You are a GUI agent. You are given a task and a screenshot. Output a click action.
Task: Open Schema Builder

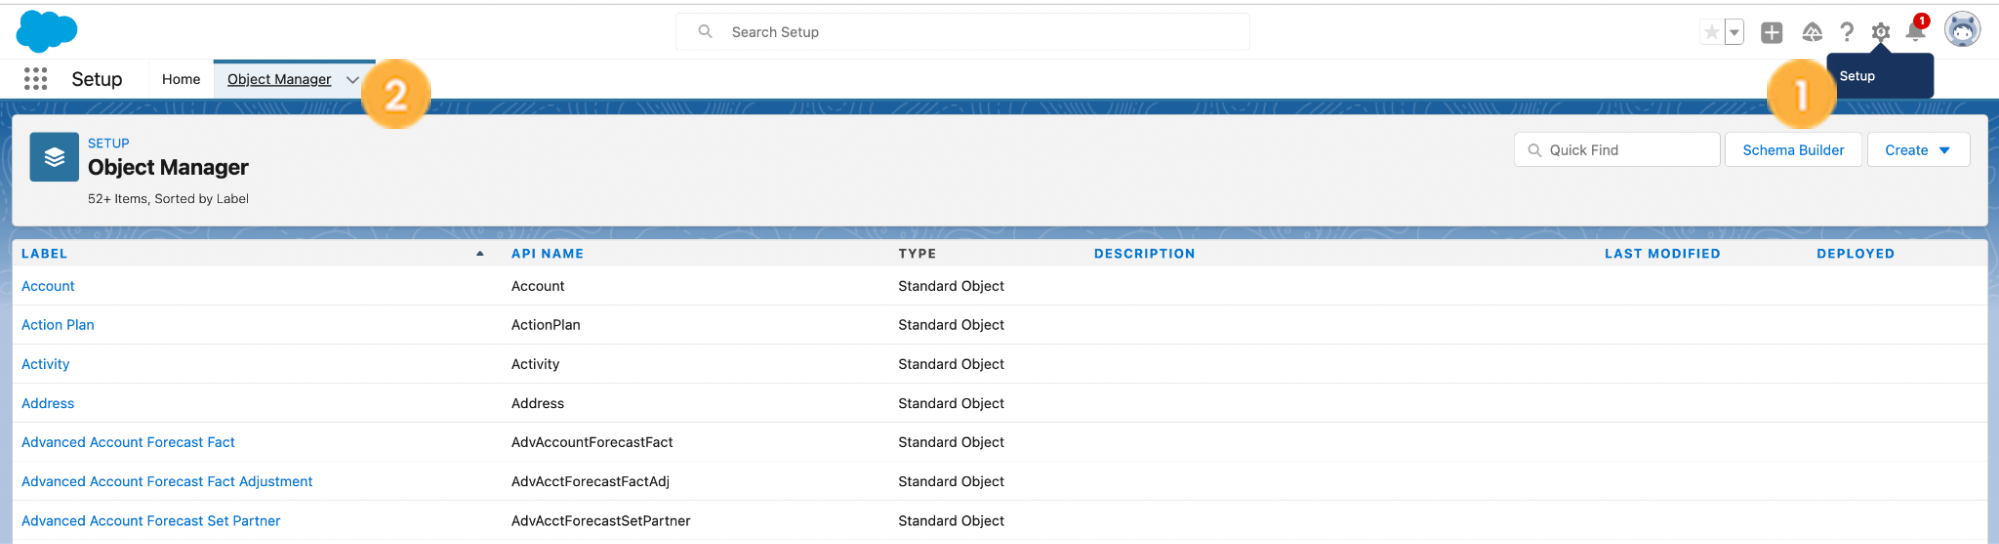coord(1793,150)
